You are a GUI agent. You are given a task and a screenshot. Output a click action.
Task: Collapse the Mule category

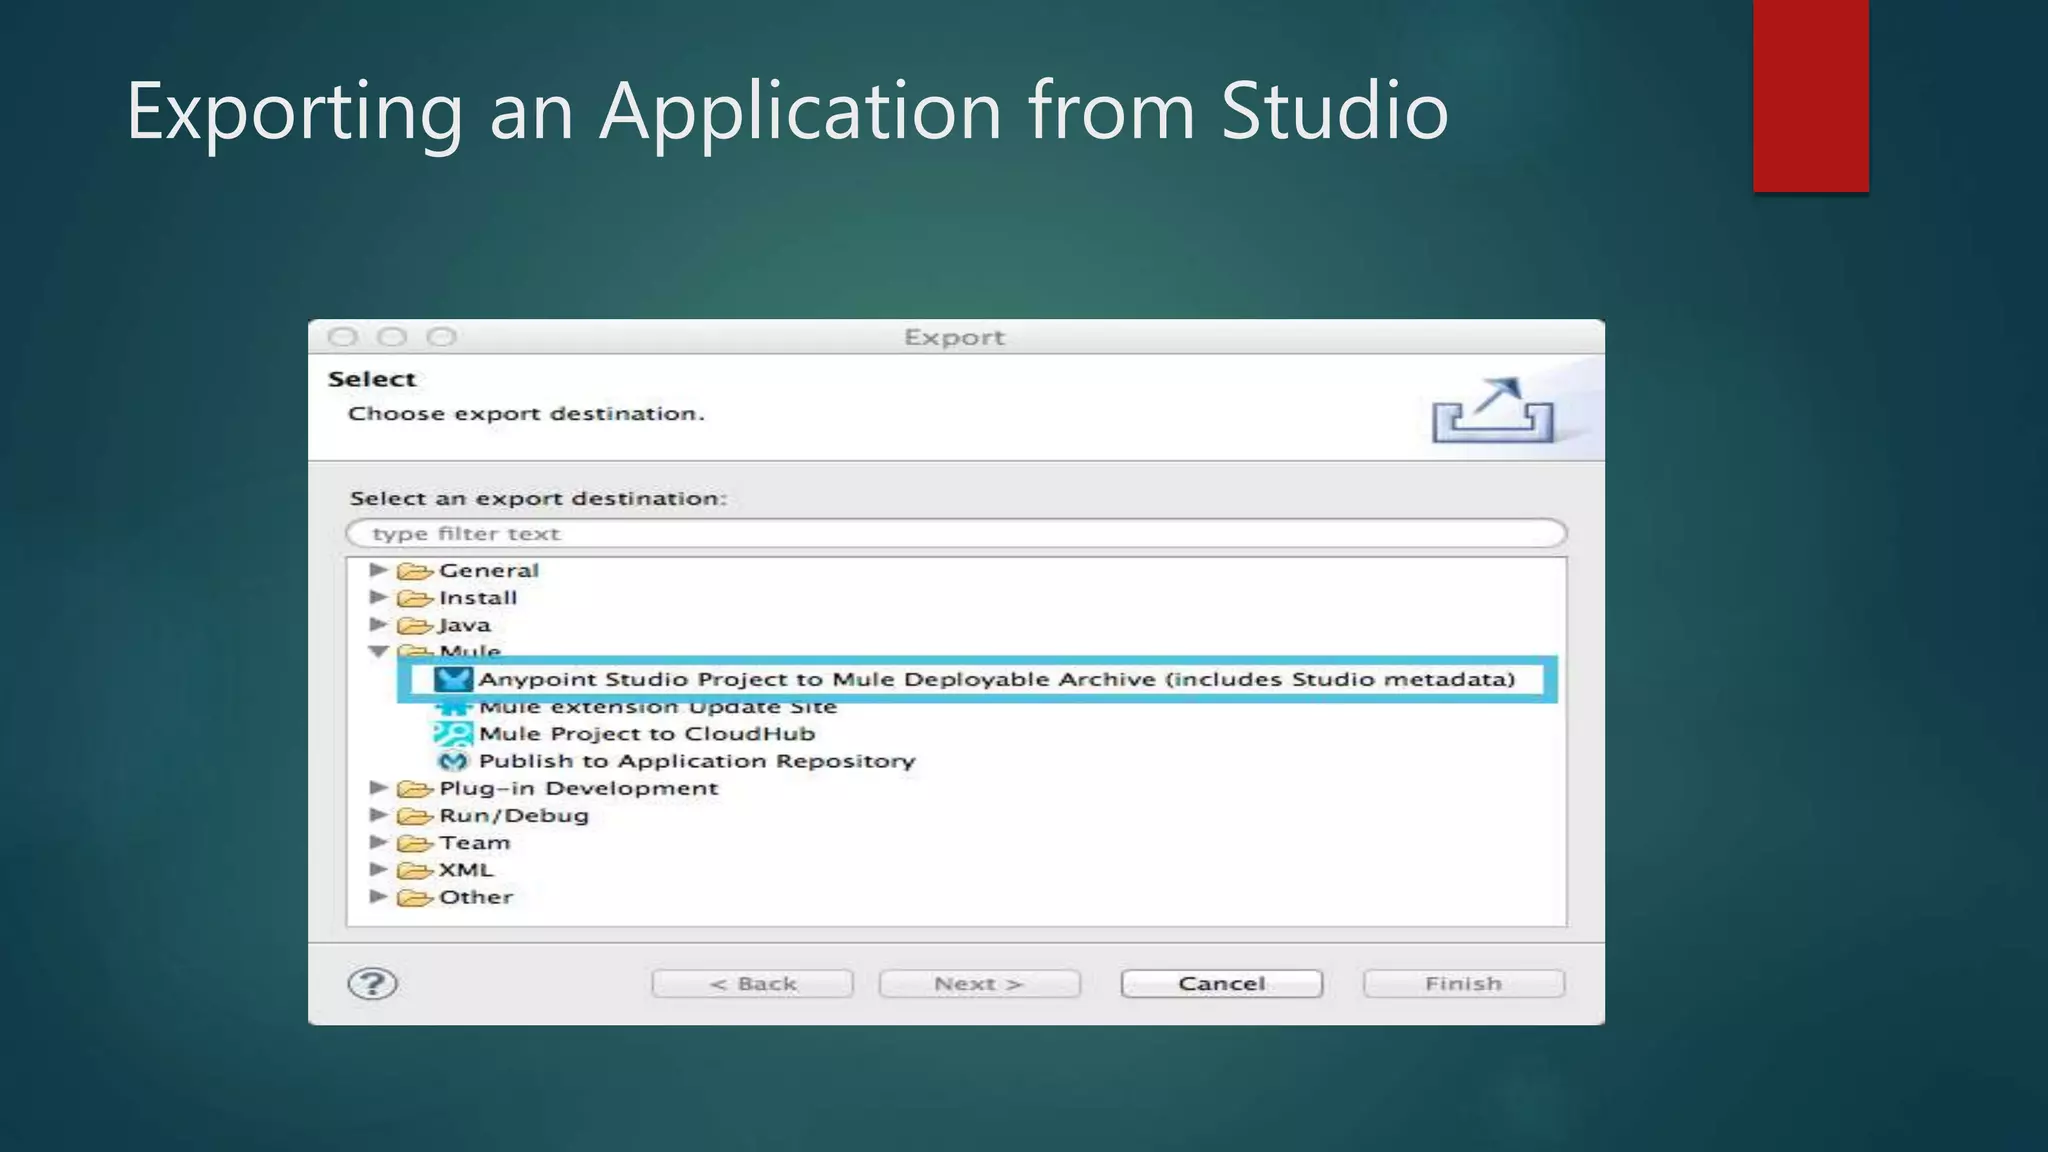[378, 651]
